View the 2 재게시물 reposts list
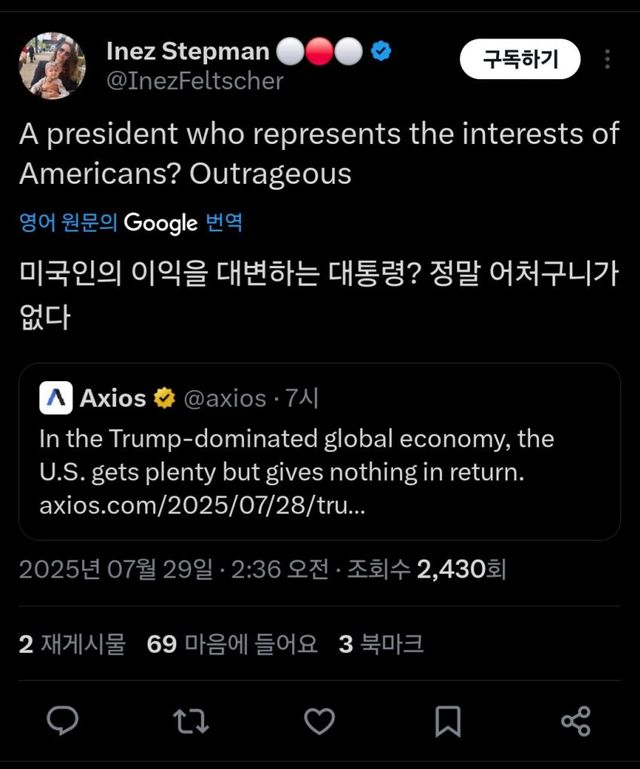This screenshot has height=769, width=640. pyautogui.click(x=72, y=644)
